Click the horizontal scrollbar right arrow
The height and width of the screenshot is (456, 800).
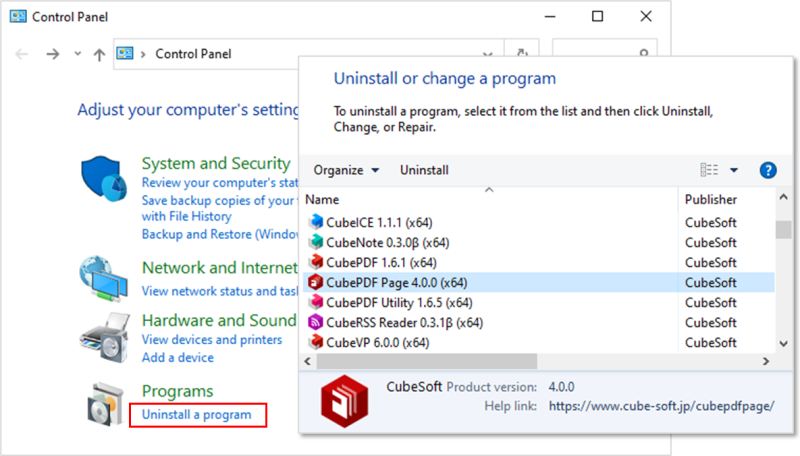pos(766,361)
